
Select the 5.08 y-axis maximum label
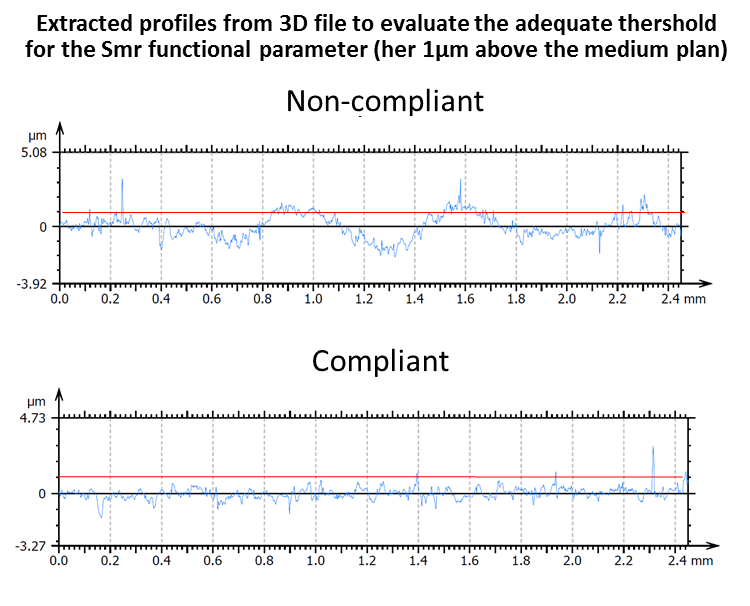coord(33,154)
